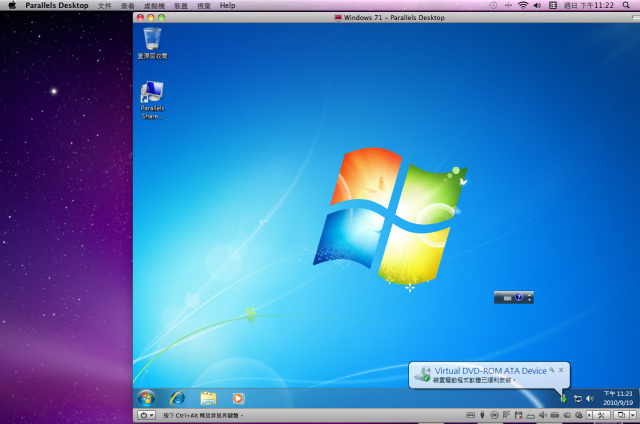The height and width of the screenshot is (424, 640).
Task: Open Windows Explorer folder taskbar icon
Action: 208,398
